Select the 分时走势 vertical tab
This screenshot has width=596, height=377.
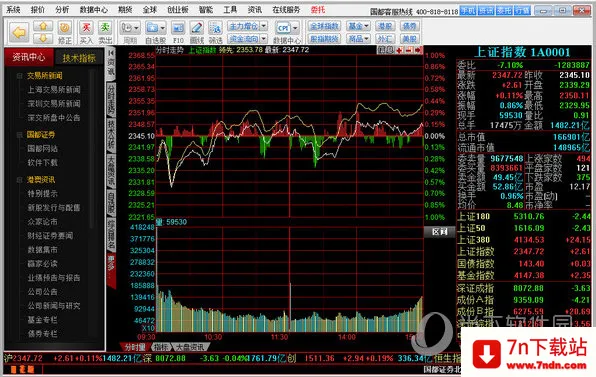click(x=111, y=100)
